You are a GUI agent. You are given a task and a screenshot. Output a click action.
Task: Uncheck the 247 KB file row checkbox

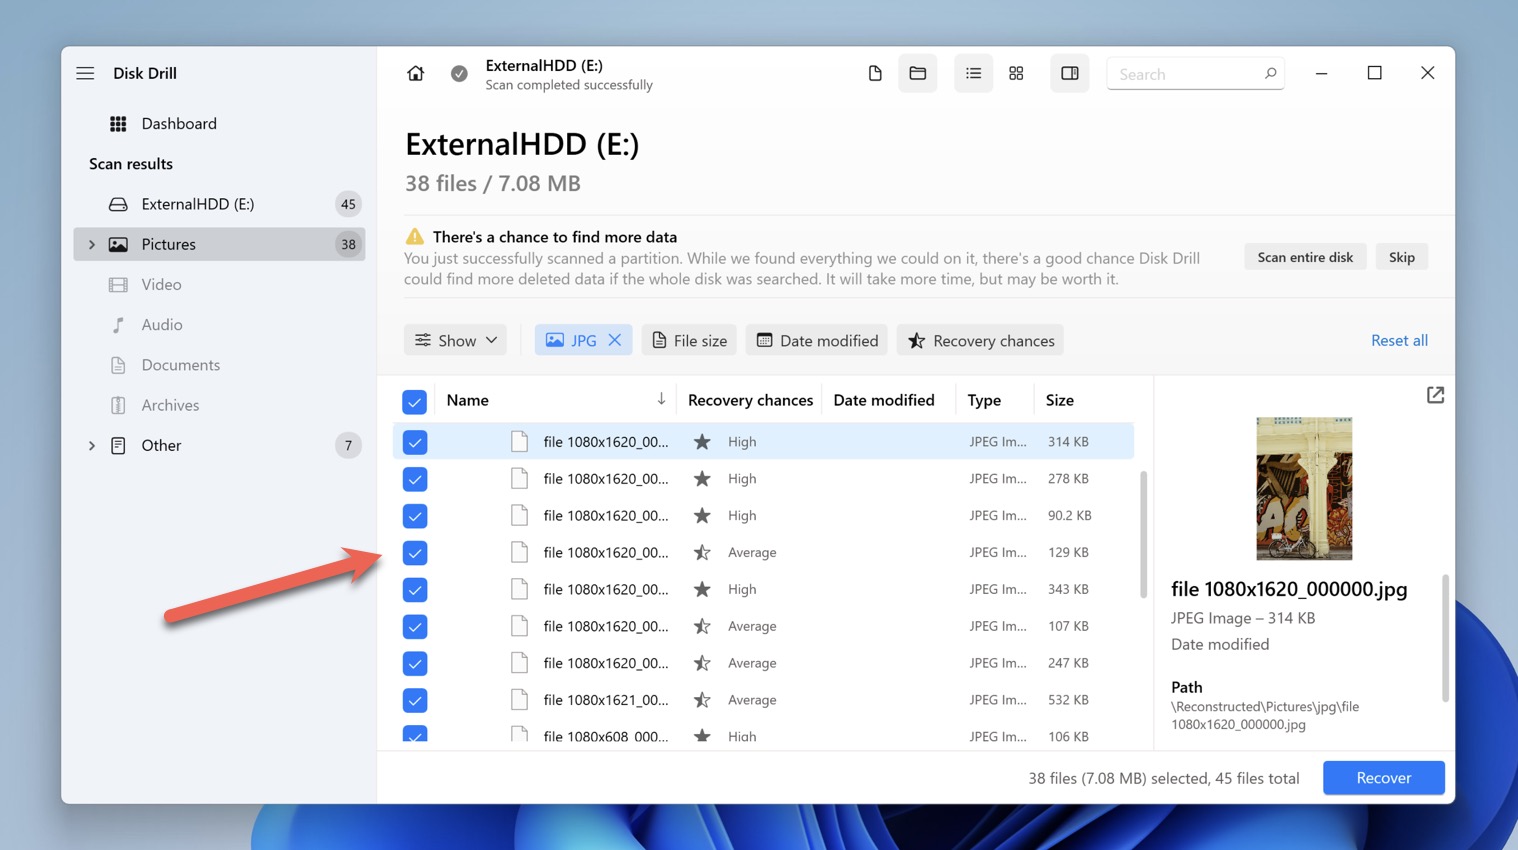point(415,664)
